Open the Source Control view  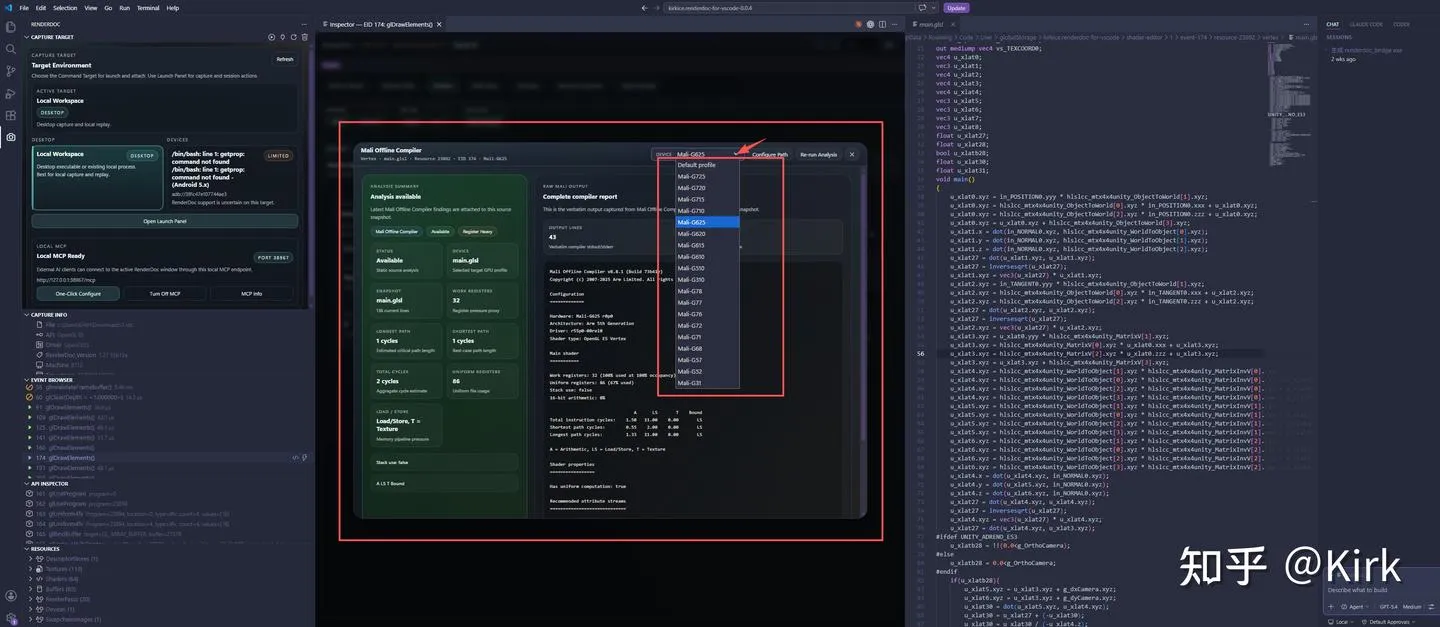point(11,71)
